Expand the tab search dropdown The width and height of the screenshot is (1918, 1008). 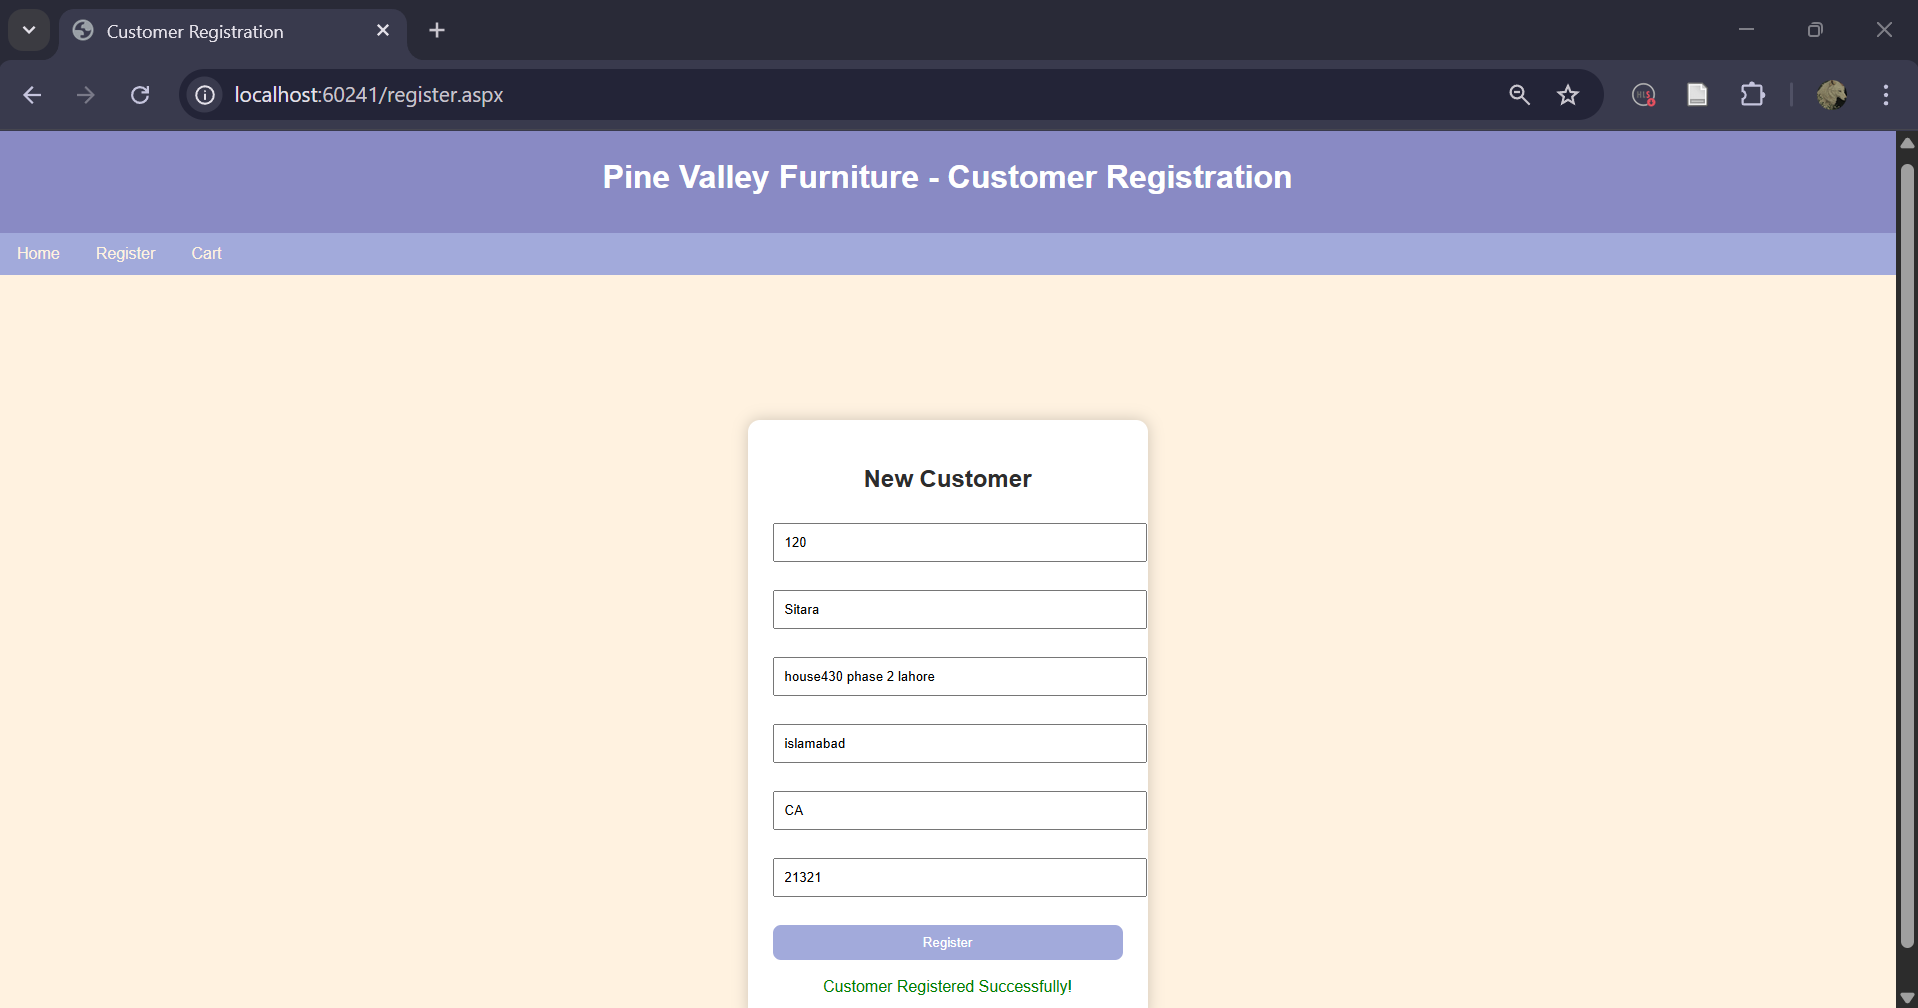point(29,30)
